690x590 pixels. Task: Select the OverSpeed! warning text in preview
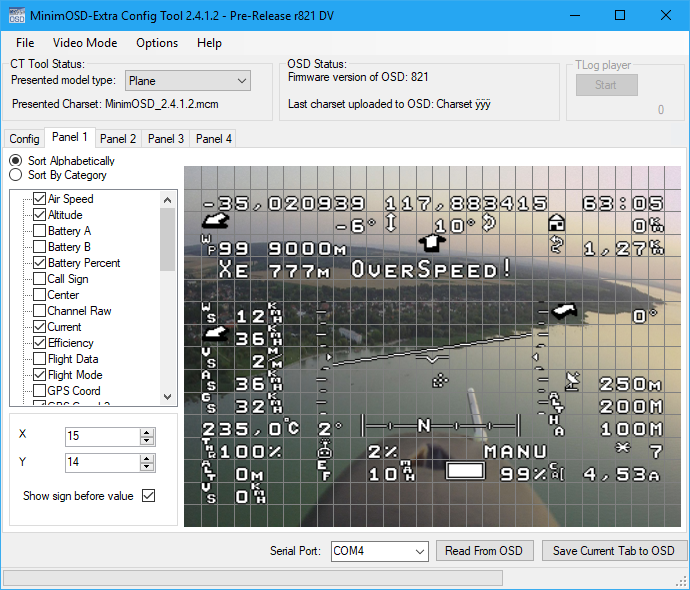click(x=431, y=270)
